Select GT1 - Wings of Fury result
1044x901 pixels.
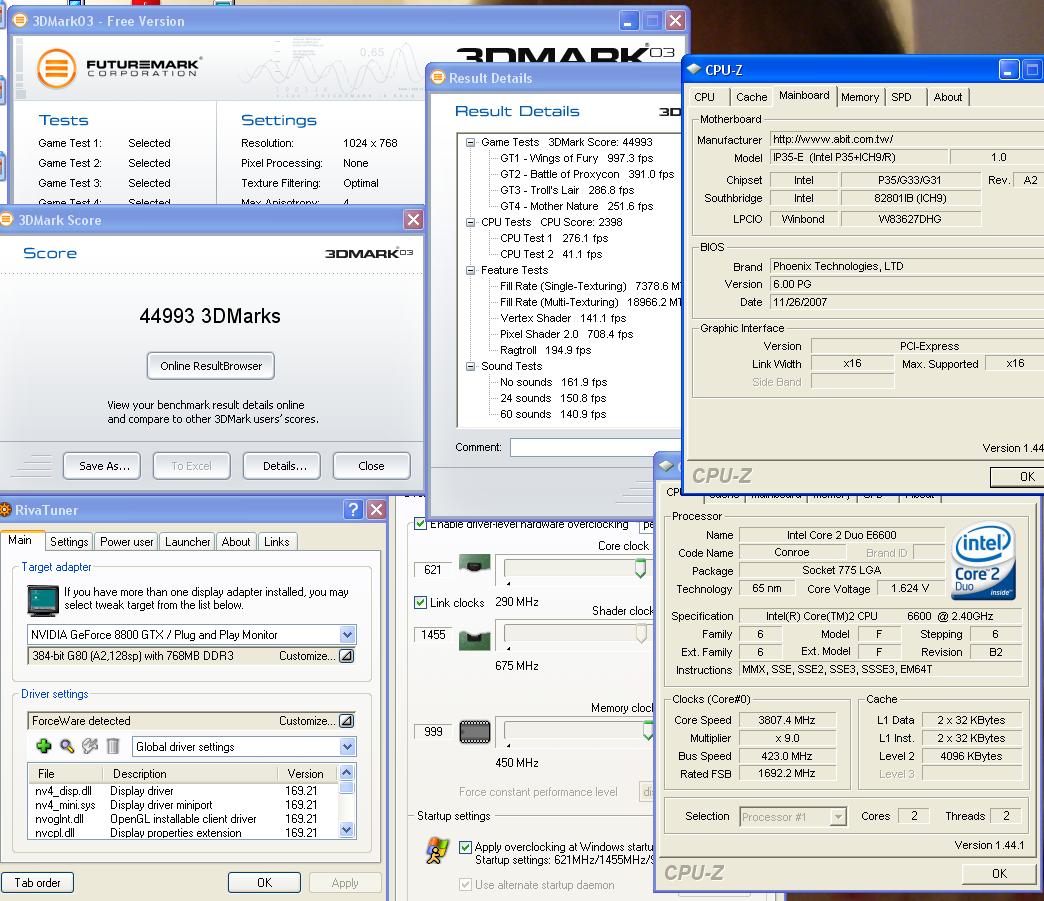tap(577, 158)
